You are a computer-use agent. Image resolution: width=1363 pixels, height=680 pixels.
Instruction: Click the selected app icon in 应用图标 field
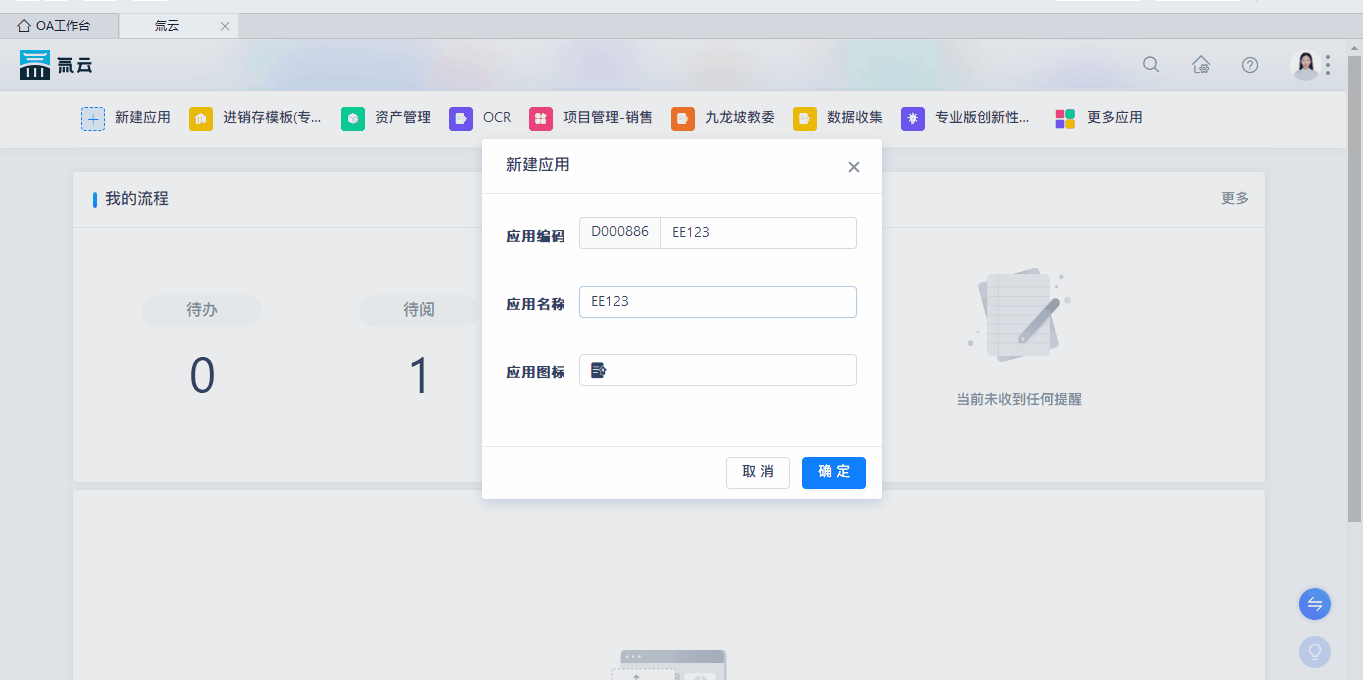[x=598, y=370]
